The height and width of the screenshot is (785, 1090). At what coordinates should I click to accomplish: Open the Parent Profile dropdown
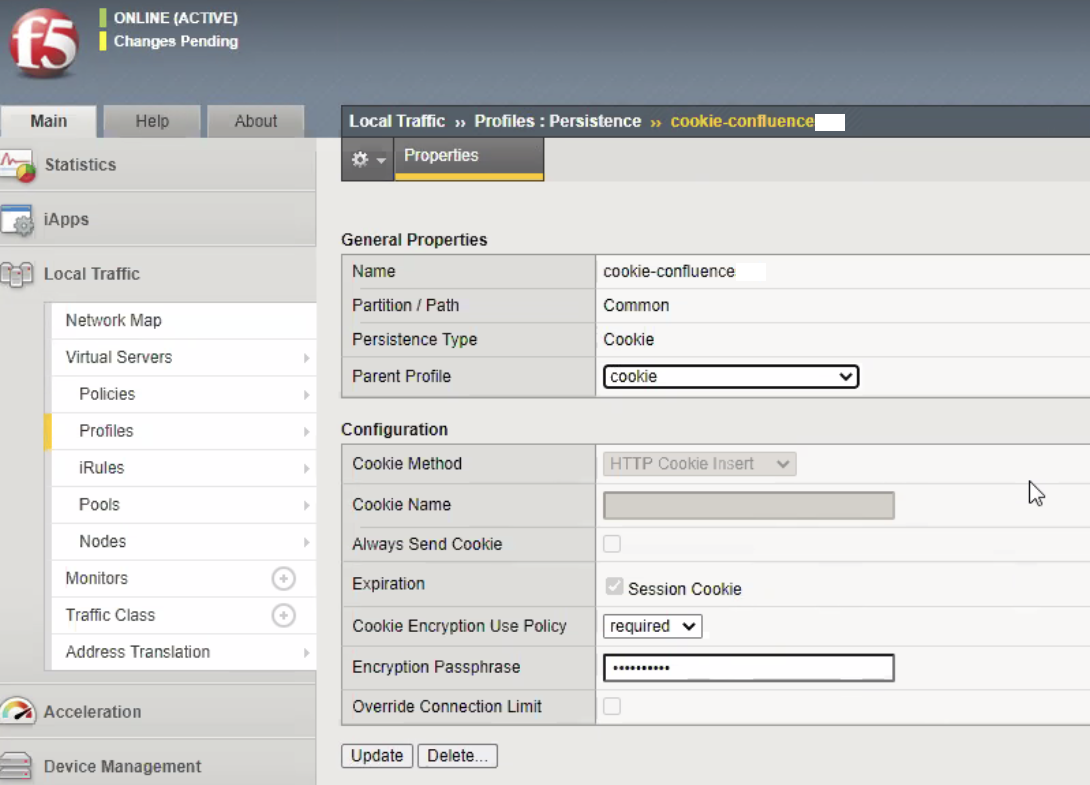pos(731,376)
